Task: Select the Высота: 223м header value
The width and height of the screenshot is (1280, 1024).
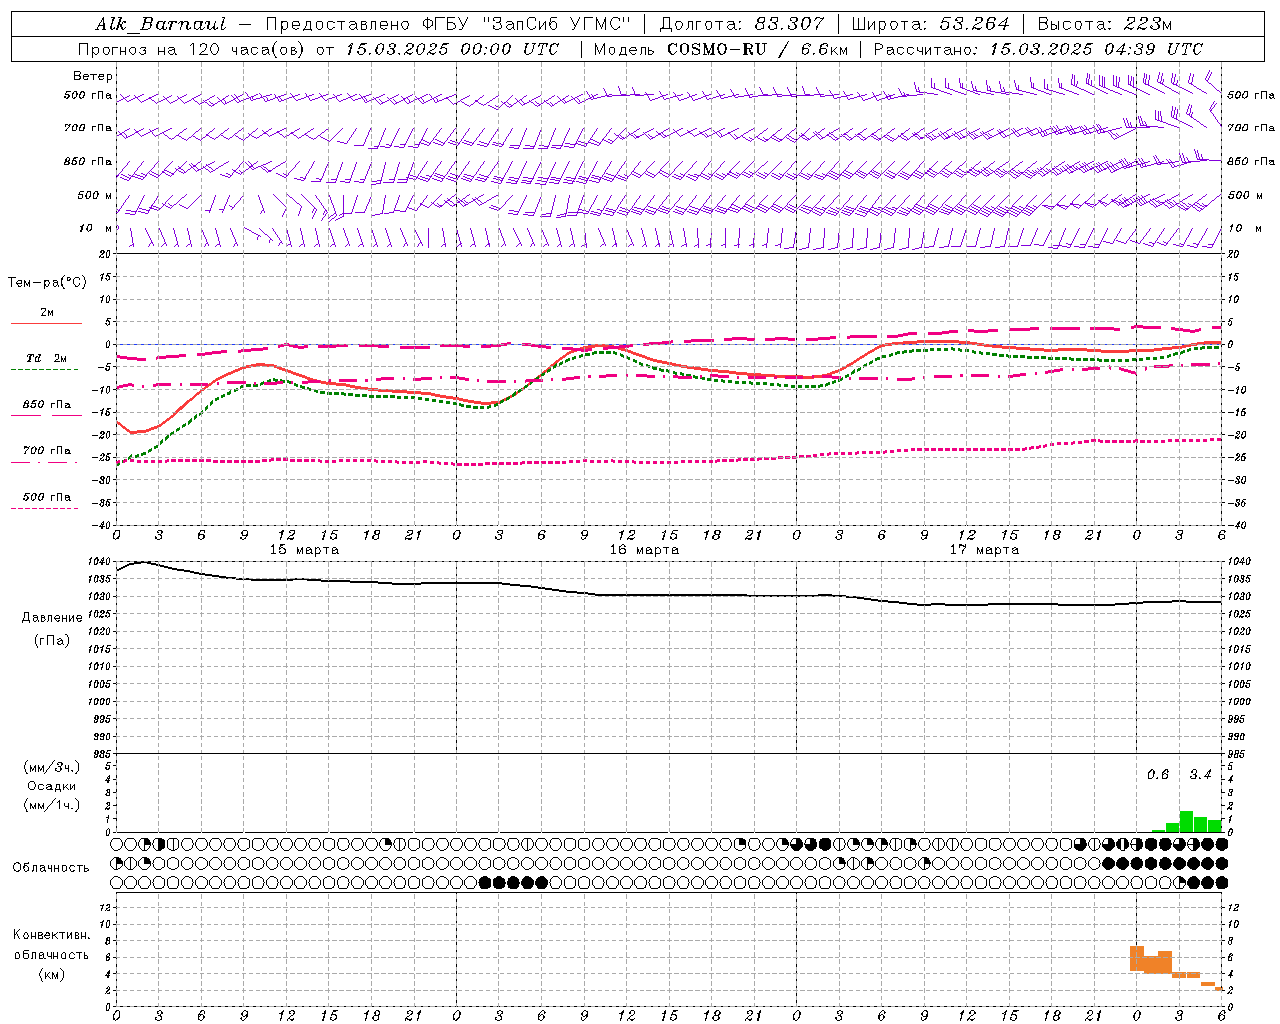Action: [x=1104, y=24]
